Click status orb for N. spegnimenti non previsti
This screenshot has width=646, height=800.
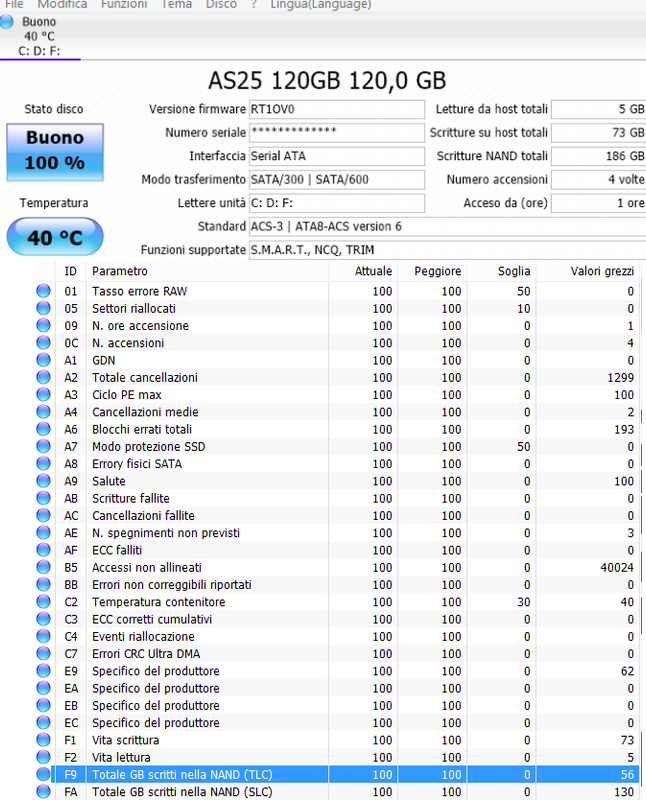click(x=43, y=533)
